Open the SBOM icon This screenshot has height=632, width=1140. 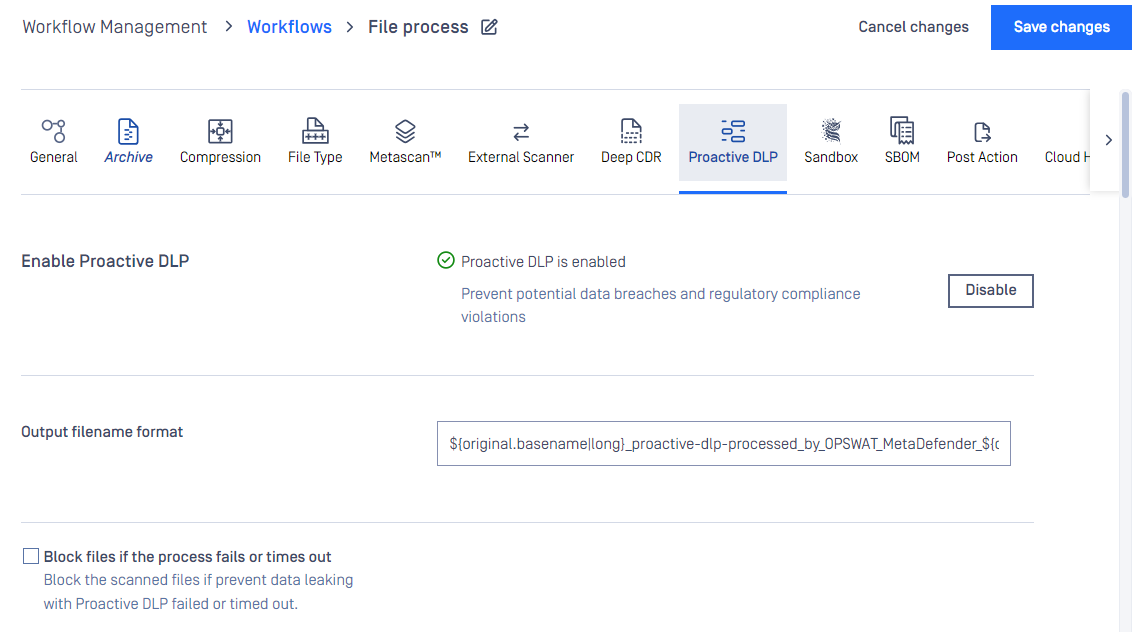[902, 131]
